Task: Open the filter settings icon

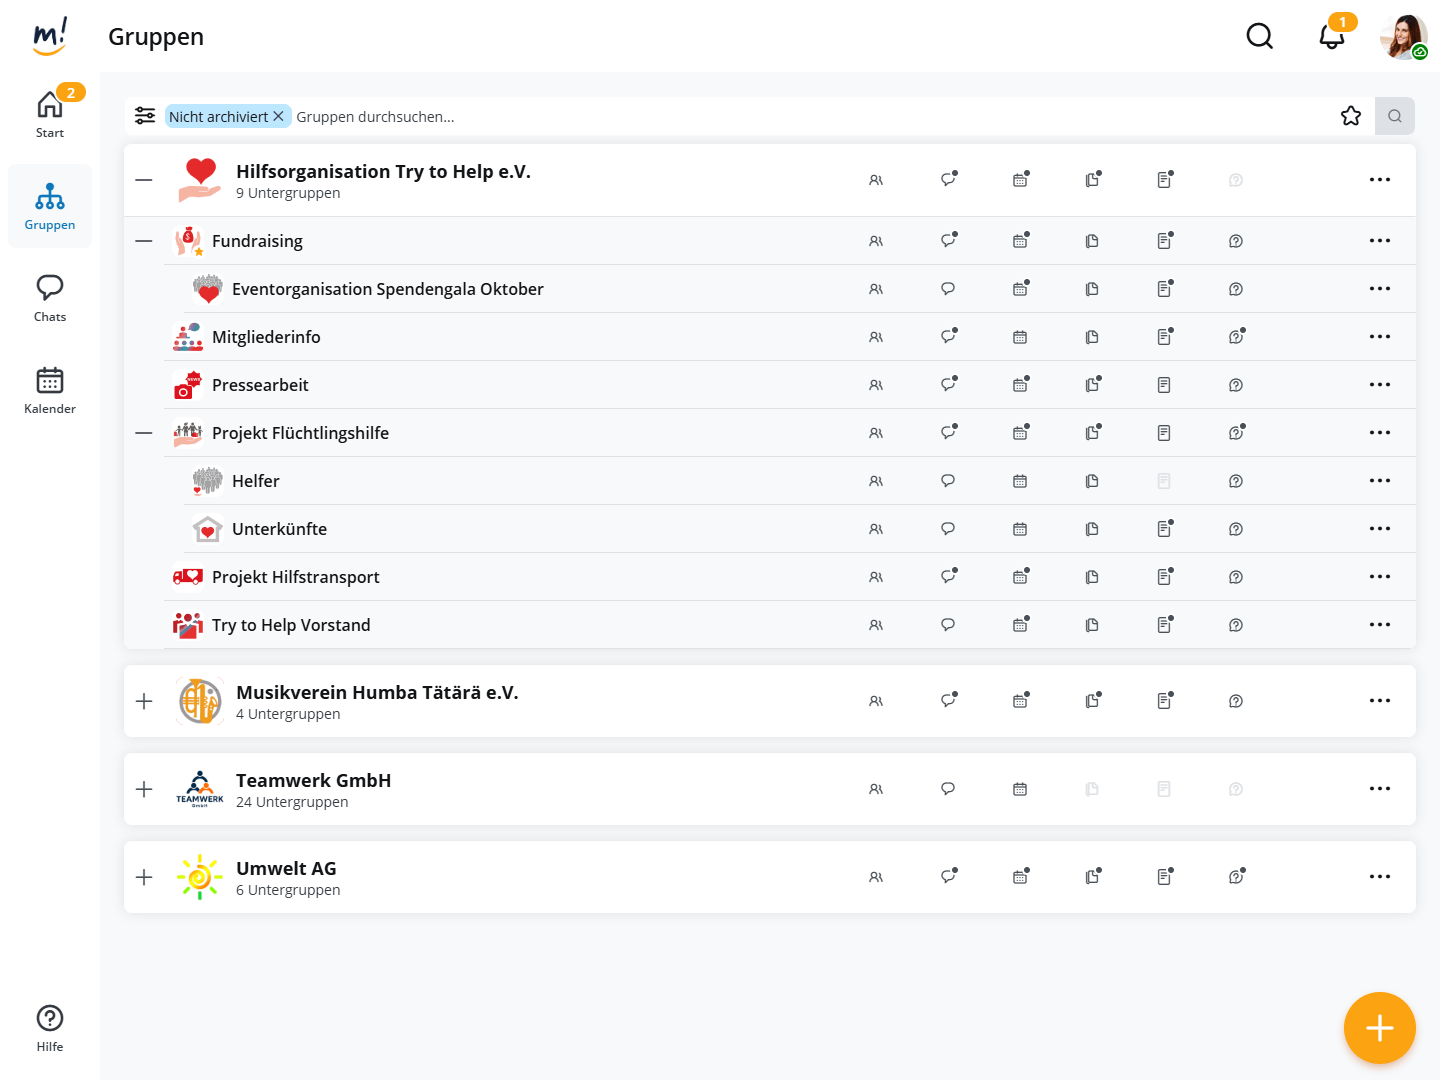Action: coord(145,116)
